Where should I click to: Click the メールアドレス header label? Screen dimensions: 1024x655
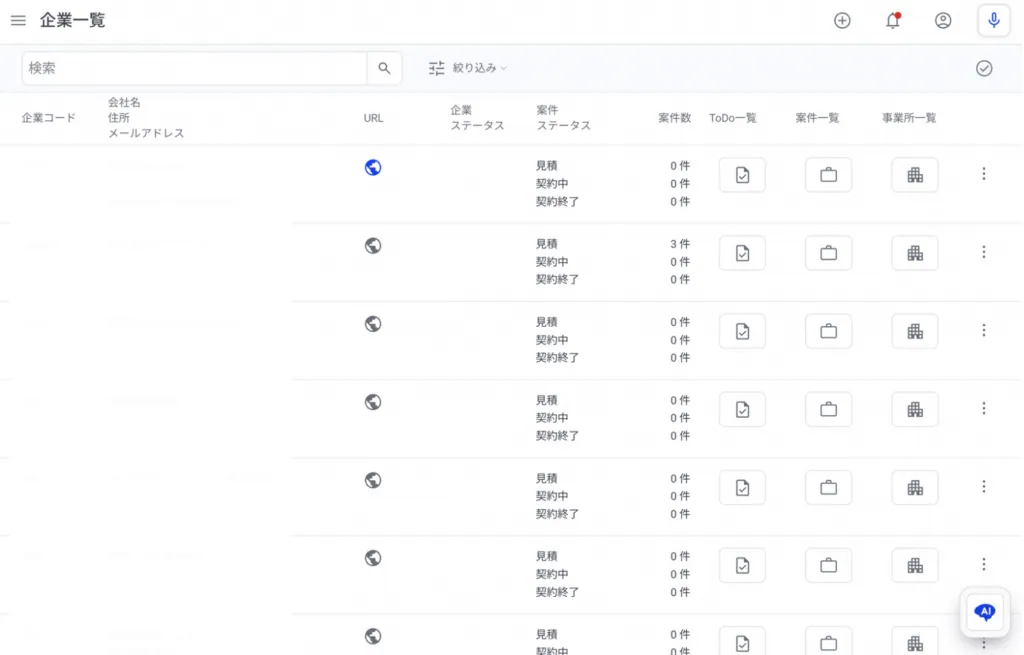[x=146, y=133]
